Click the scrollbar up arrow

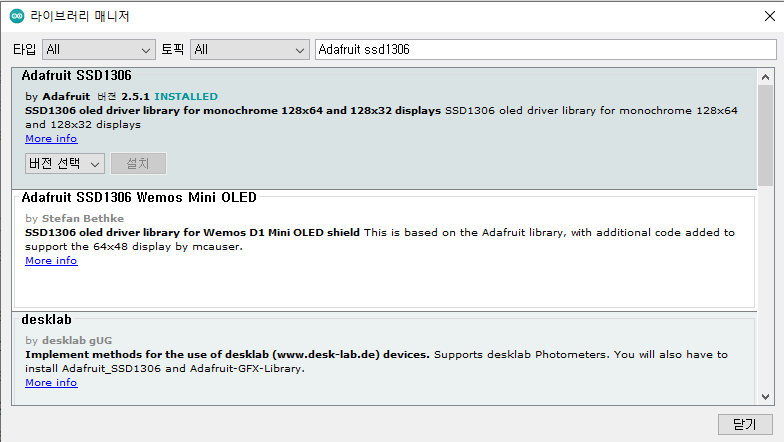[765, 77]
